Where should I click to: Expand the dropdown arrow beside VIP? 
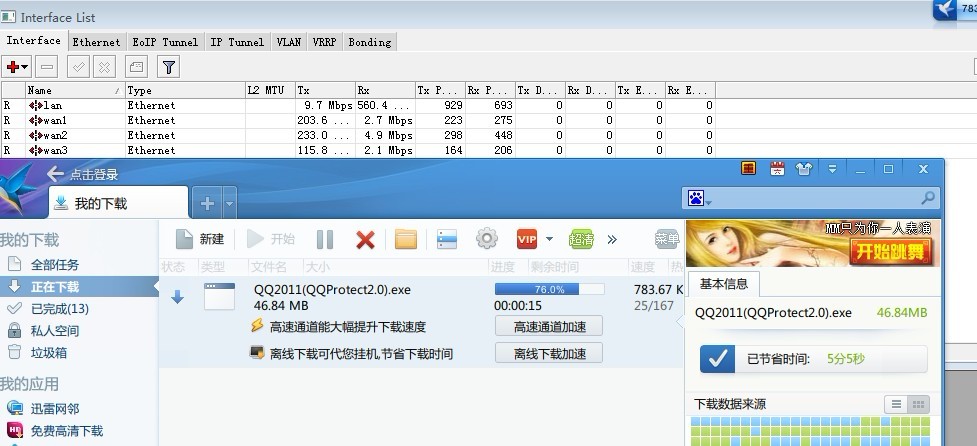(549, 239)
